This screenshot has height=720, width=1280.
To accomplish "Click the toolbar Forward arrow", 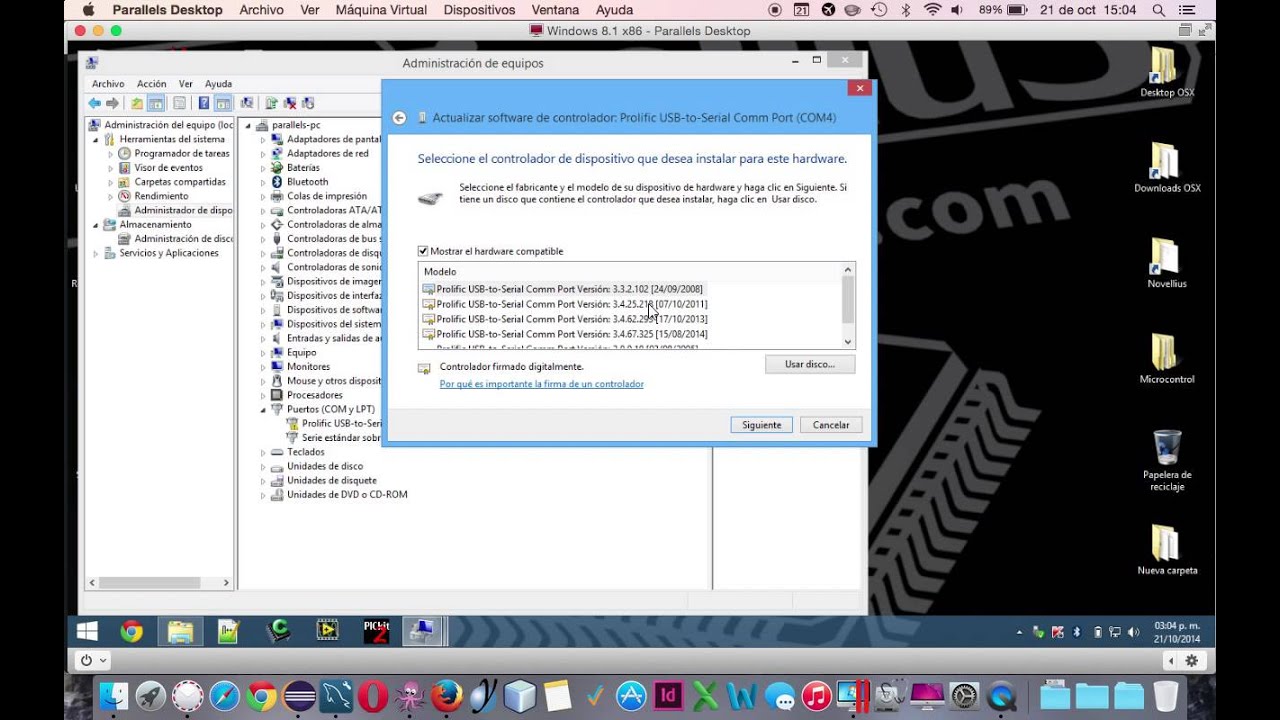I will [112, 103].
